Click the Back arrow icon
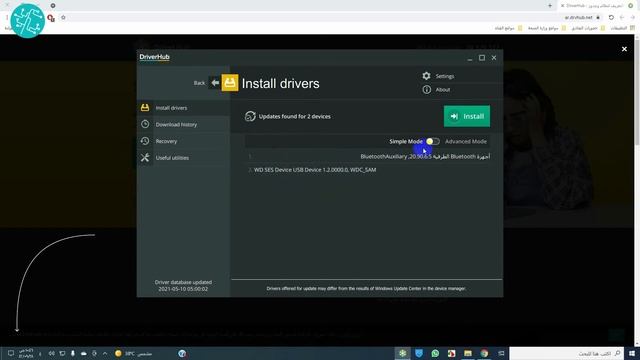640x360 pixels. (x=215, y=83)
